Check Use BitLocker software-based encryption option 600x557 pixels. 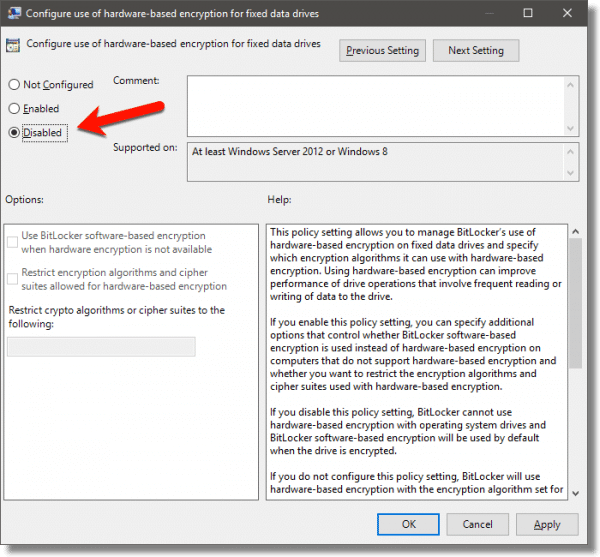(12, 242)
